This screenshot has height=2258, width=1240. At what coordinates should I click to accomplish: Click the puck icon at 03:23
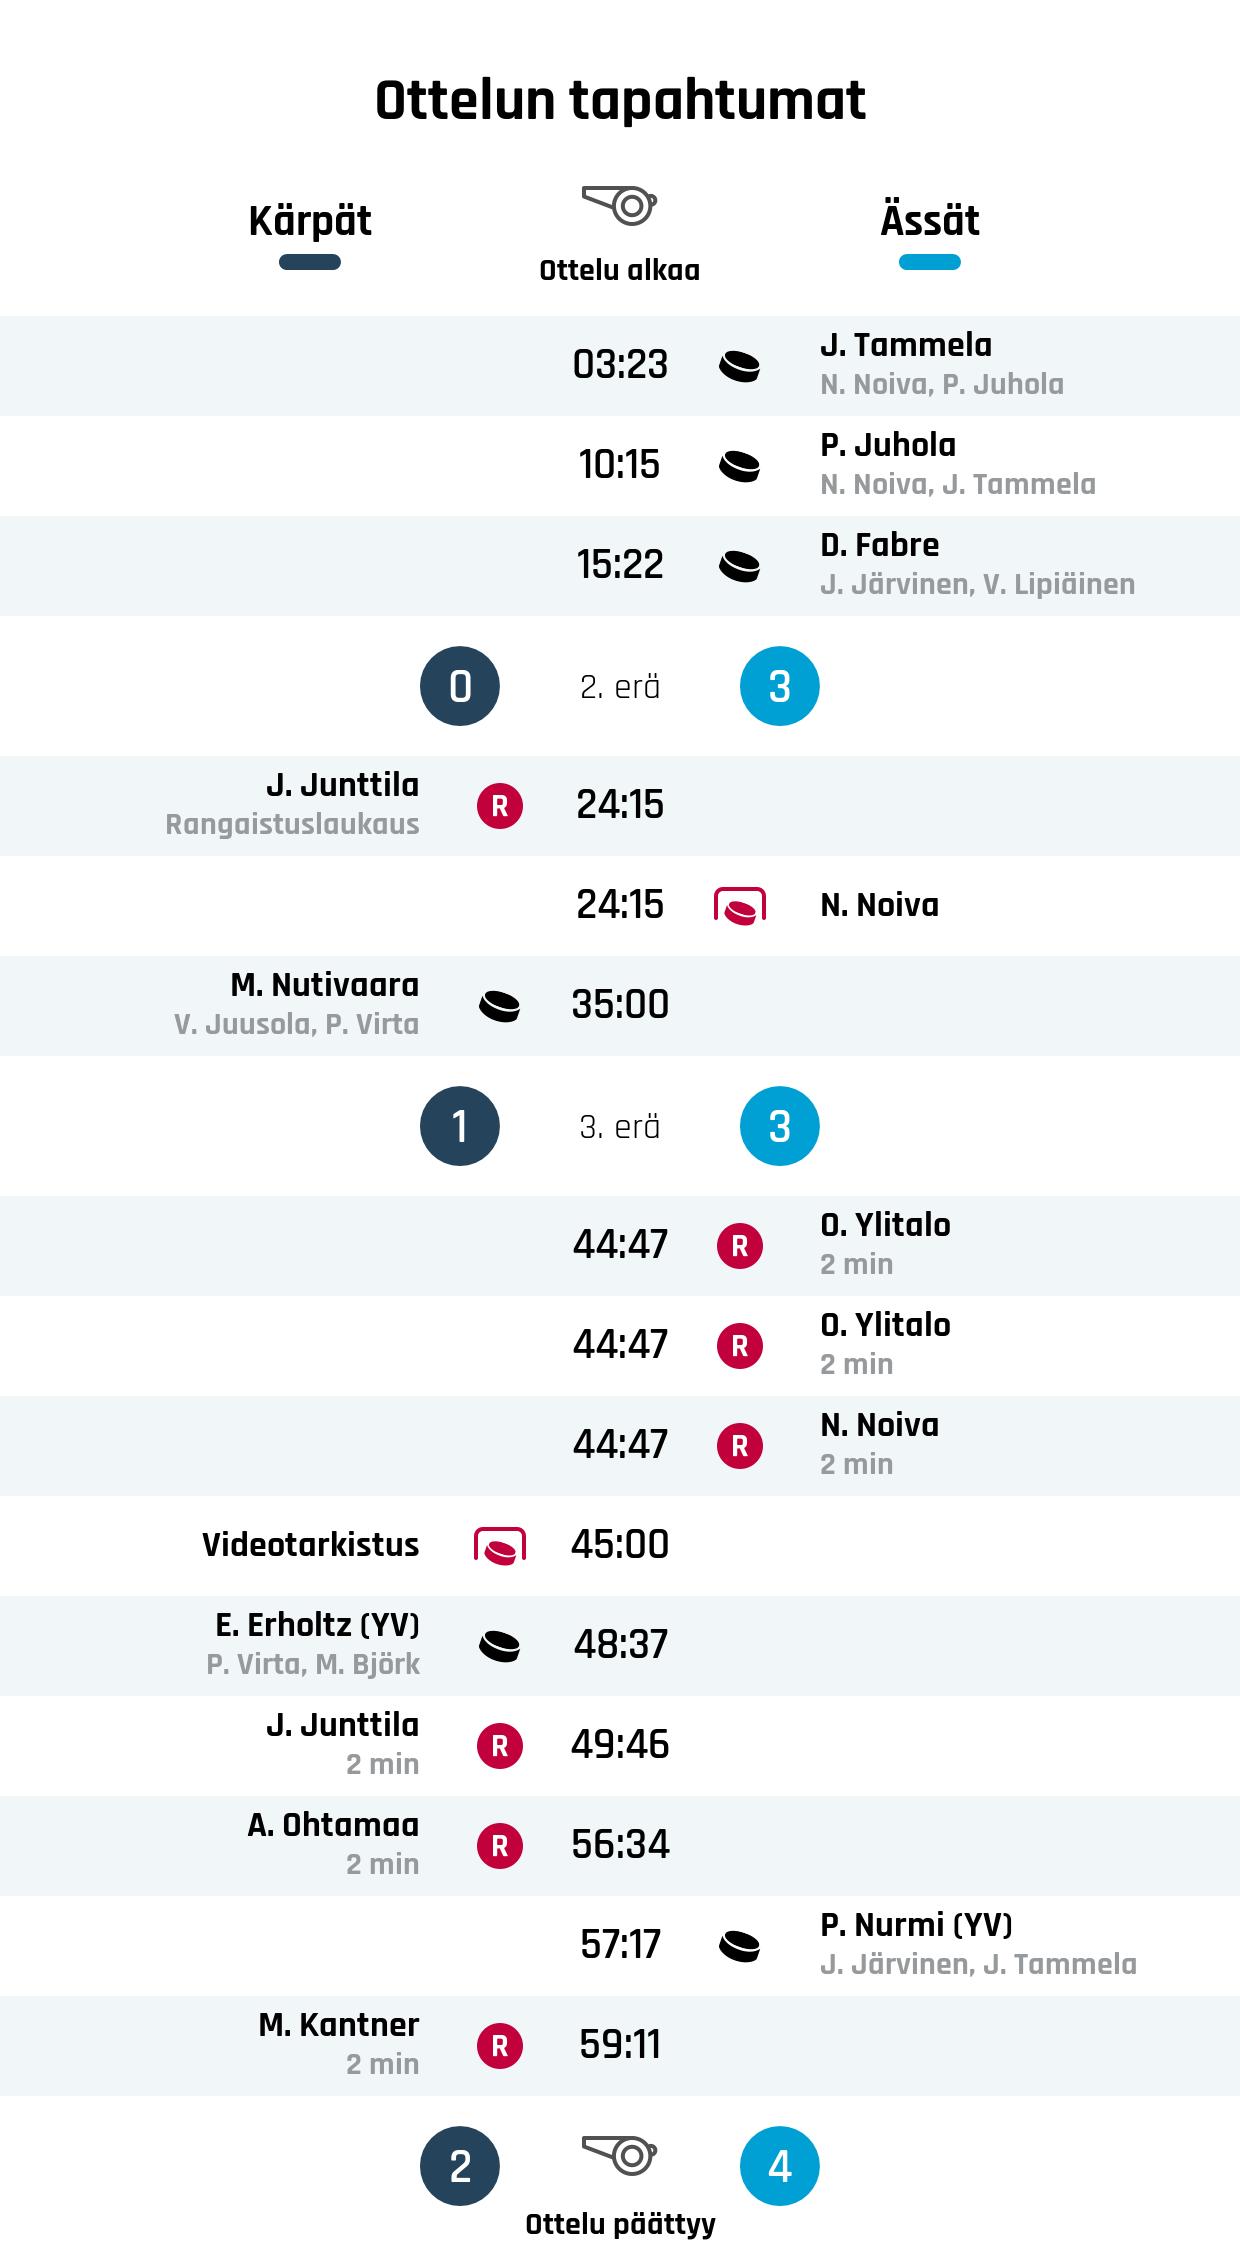[739, 366]
